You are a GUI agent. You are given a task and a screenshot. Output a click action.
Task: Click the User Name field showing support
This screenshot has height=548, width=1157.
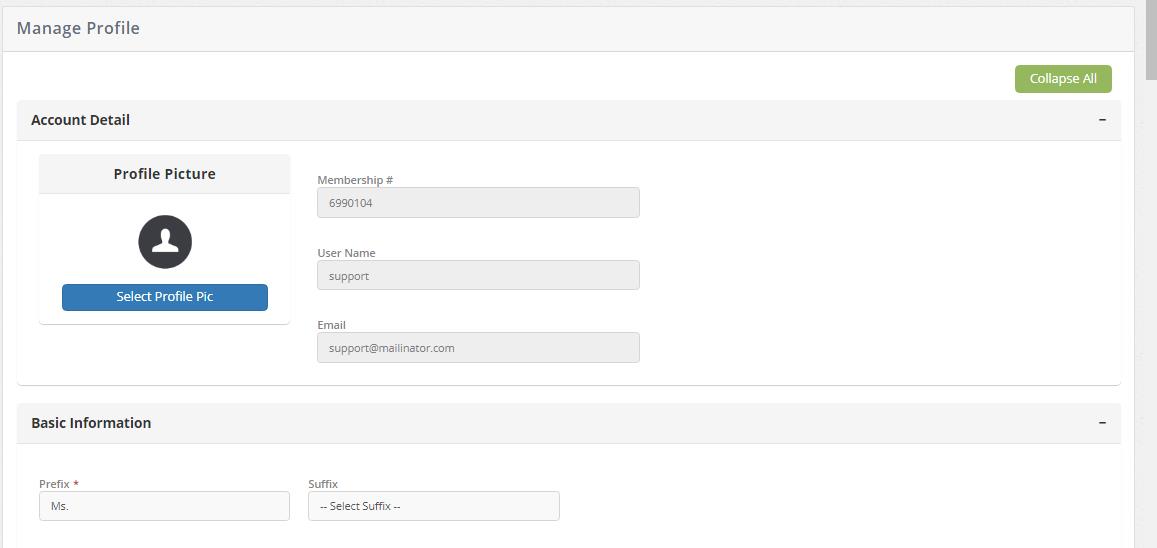[x=478, y=276]
